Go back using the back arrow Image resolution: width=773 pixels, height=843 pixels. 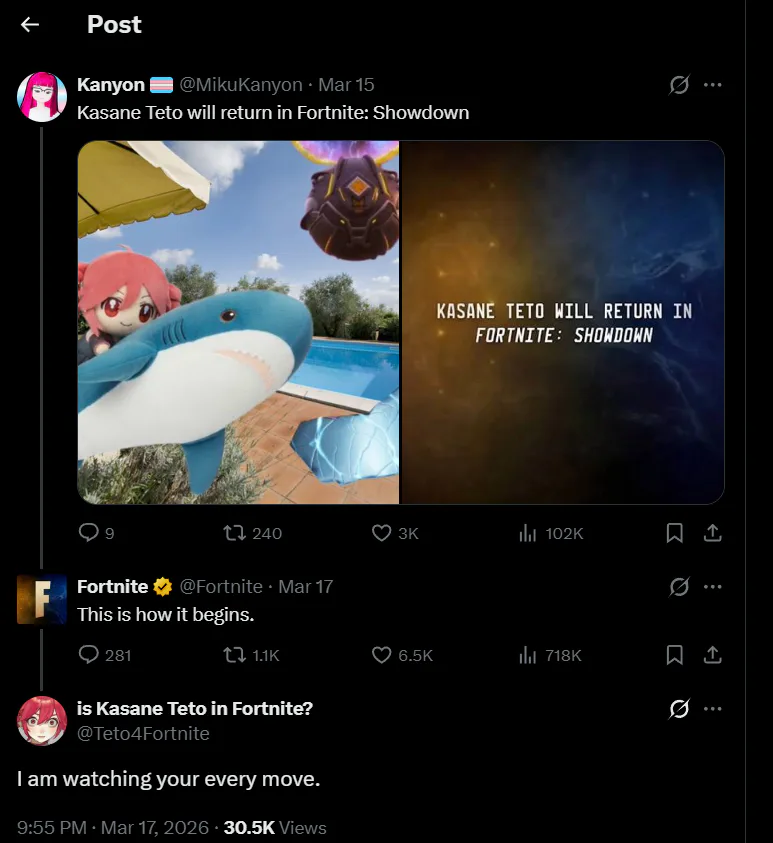point(30,24)
